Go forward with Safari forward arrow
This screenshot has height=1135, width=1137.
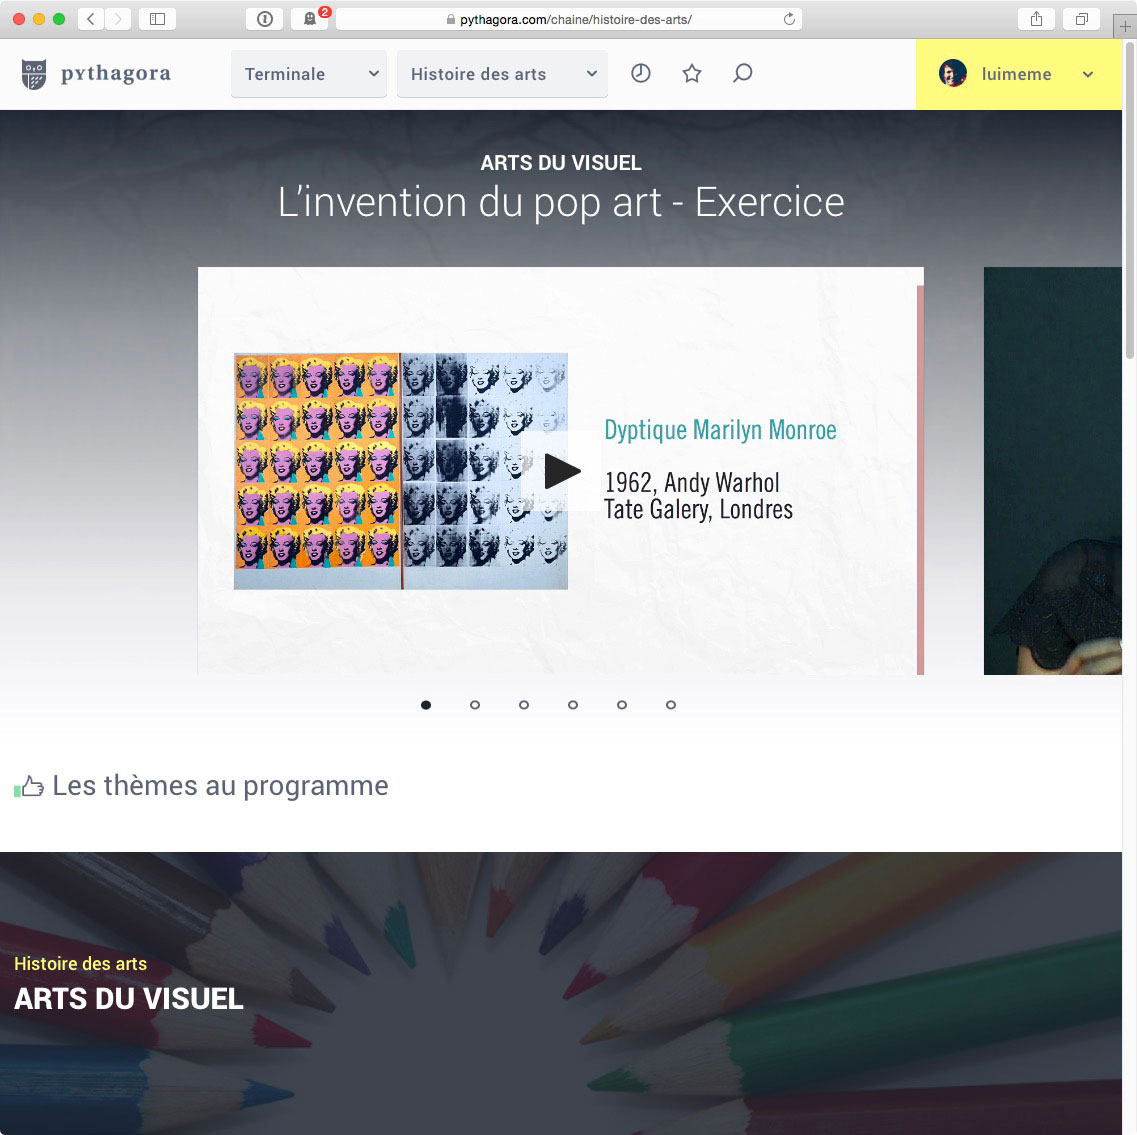click(x=118, y=19)
